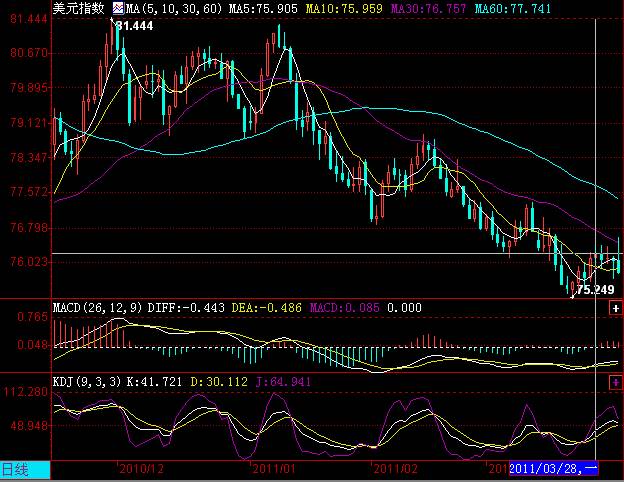This screenshot has height=482, width=624.
Task: Click the 0.765 MACD axis label
Action: tap(32, 317)
